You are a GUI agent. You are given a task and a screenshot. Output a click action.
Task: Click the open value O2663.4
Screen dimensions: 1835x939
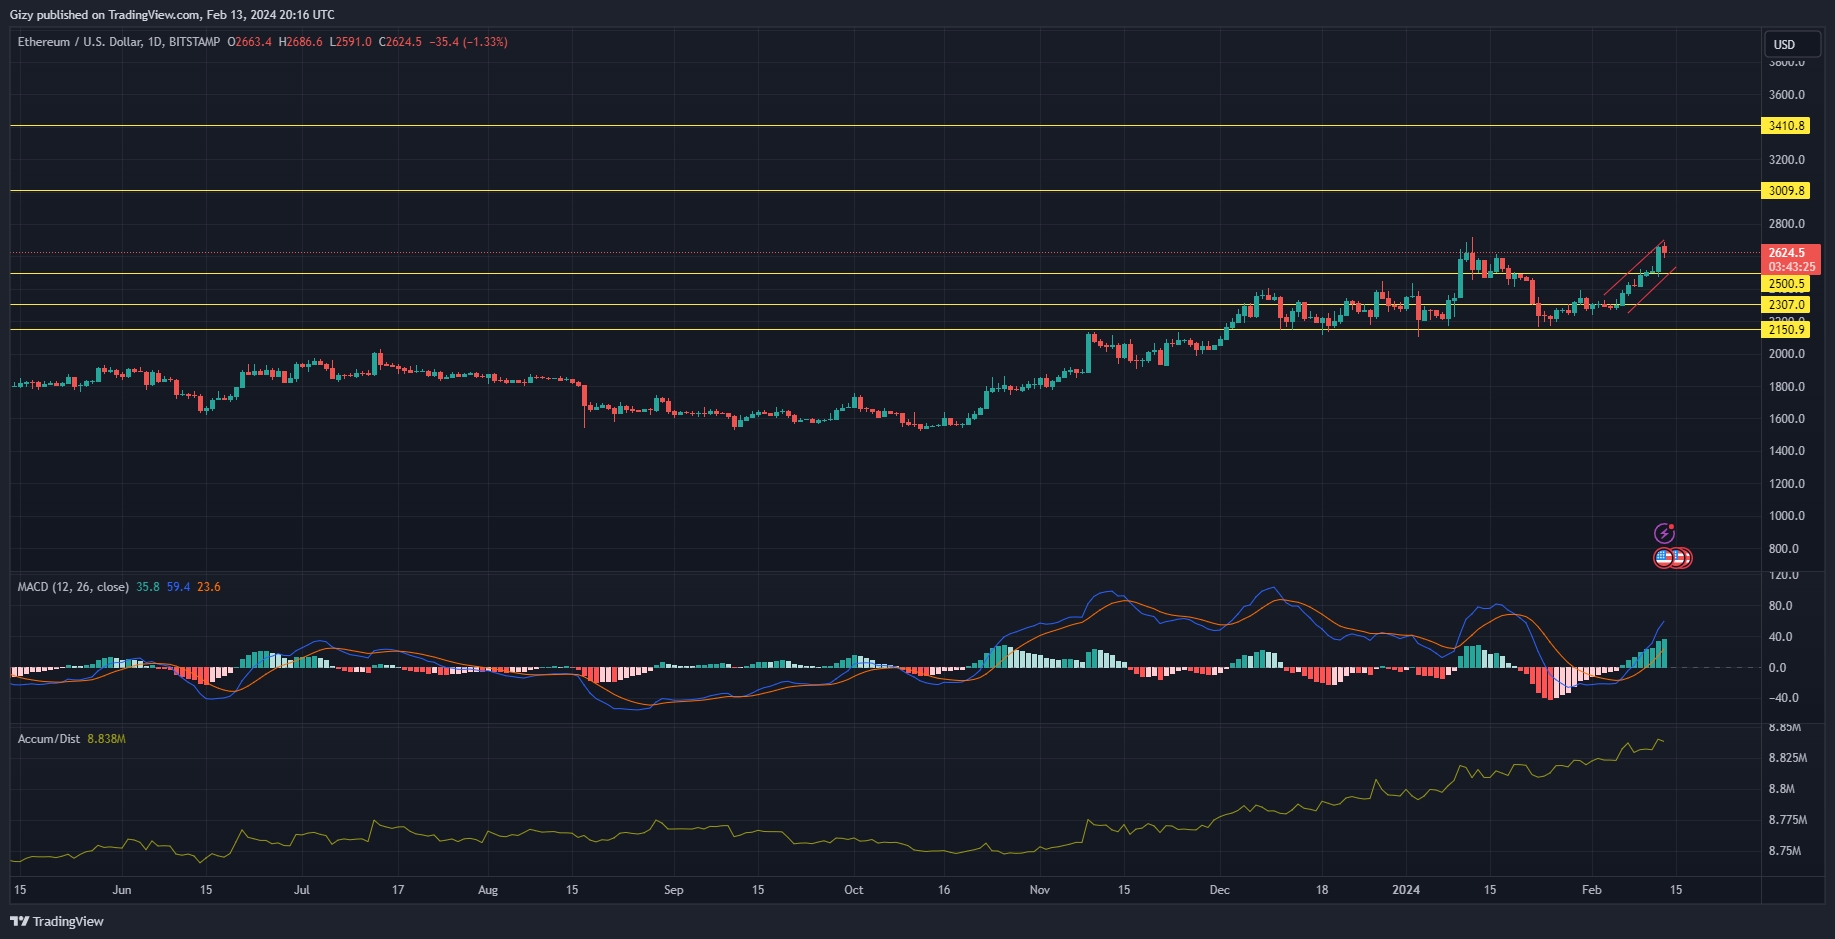249,42
